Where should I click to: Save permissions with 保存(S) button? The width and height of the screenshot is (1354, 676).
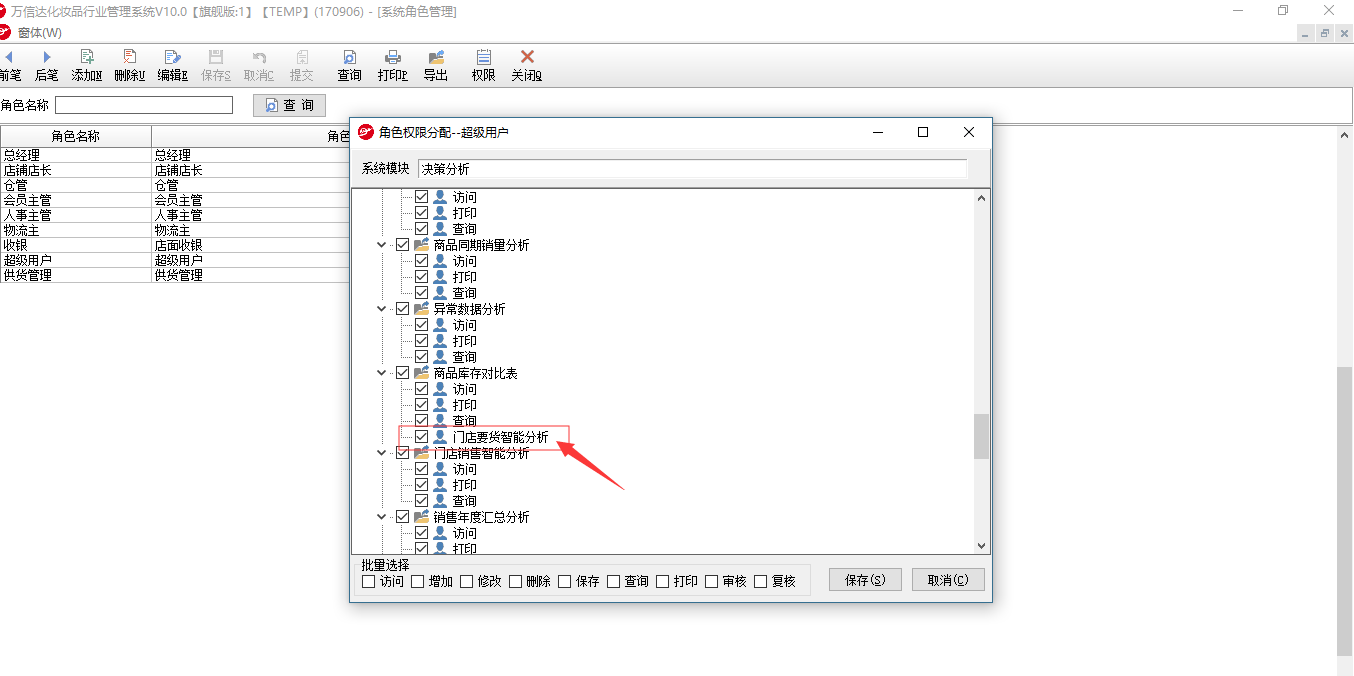[x=865, y=580]
